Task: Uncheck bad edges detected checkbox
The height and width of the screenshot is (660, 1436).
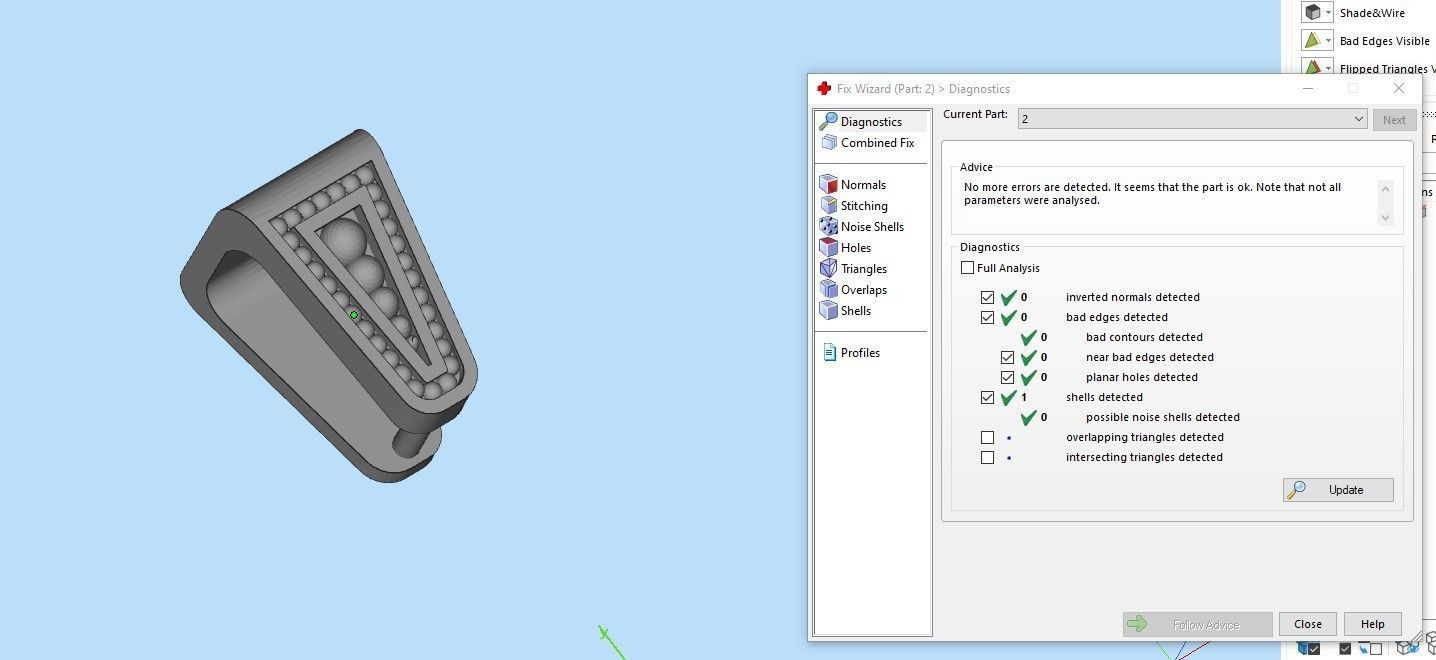Action: point(988,318)
